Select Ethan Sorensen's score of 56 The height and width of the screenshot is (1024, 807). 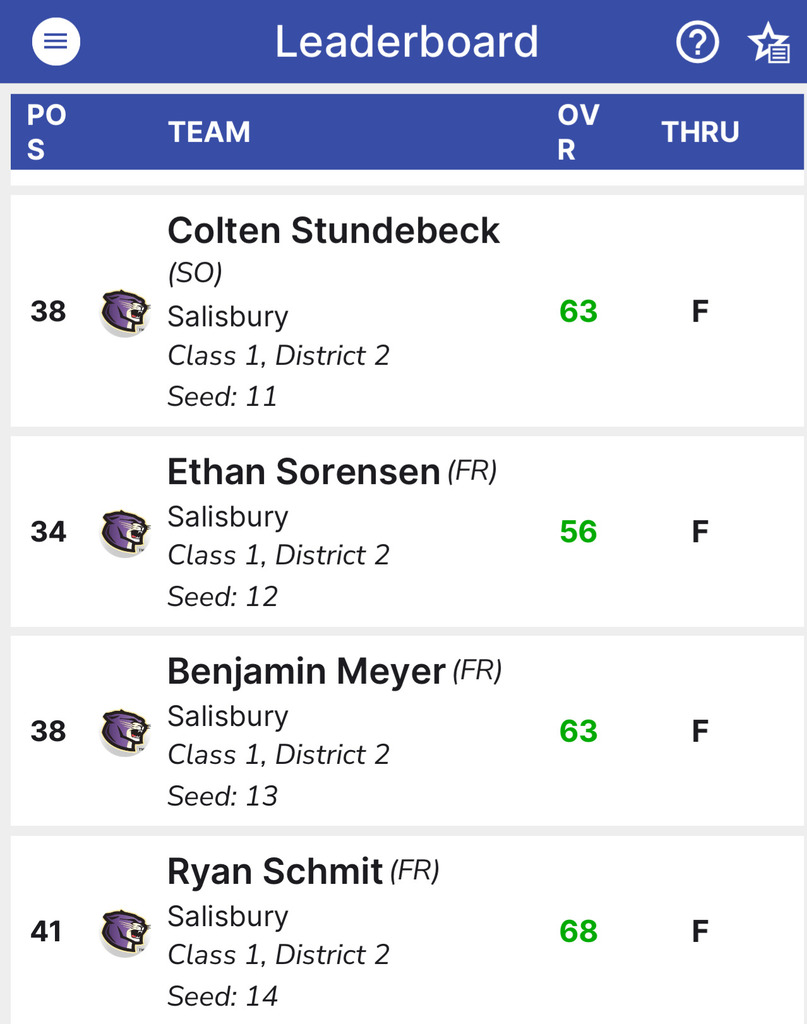tap(578, 532)
